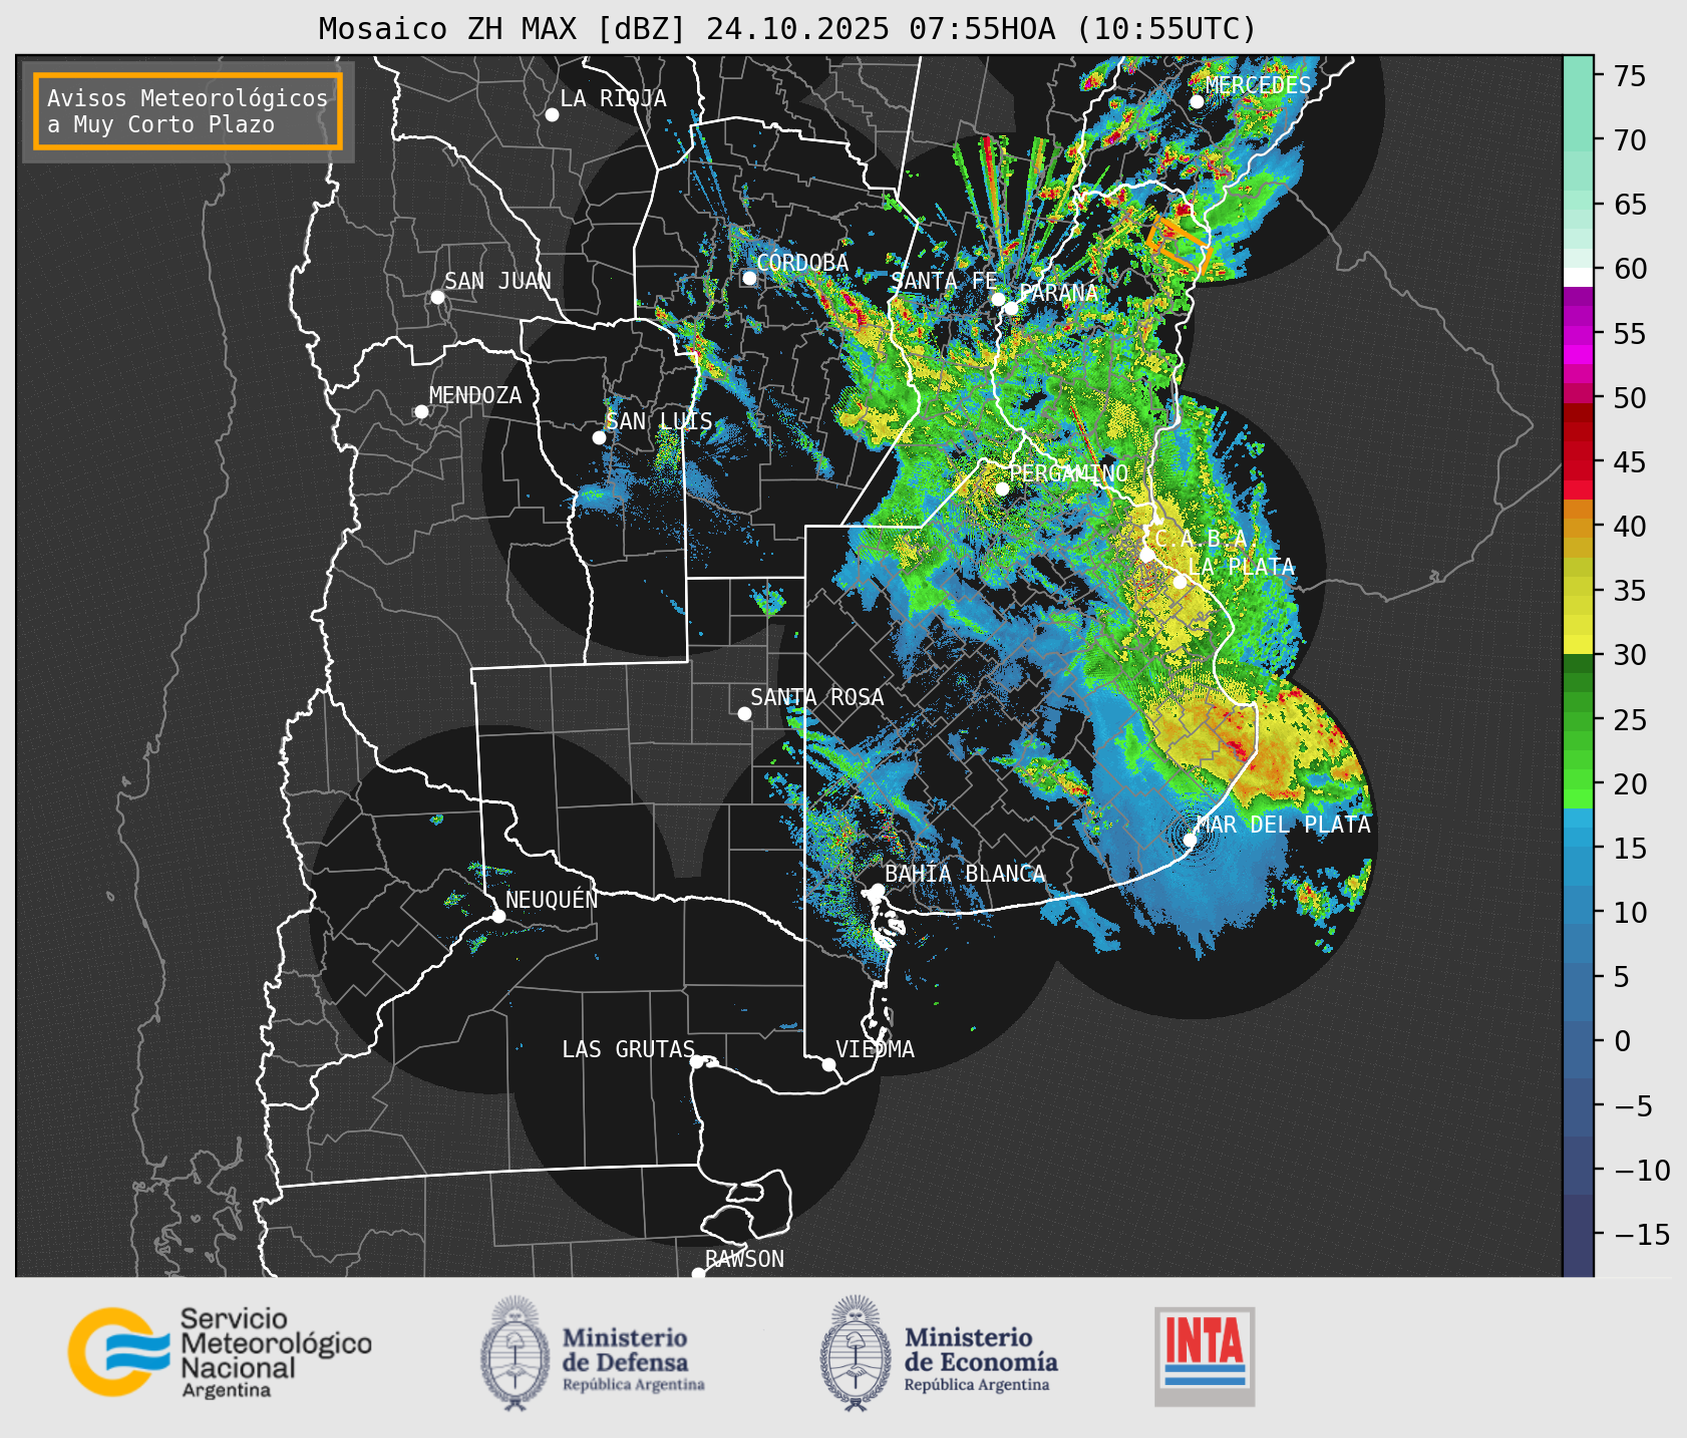Click the Ministerio de Economía emblem
Viewport: 1687px width, 1438px height.
coord(855,1353)
